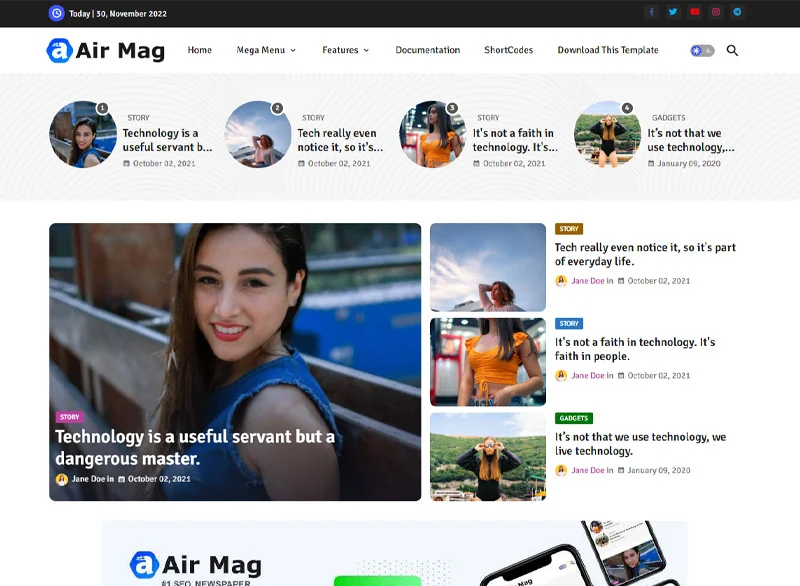Open featured headline 'Technology is a useful servant but a dangerous master.'
Viewport: 800px width, 586px height.
coord(195,447)
